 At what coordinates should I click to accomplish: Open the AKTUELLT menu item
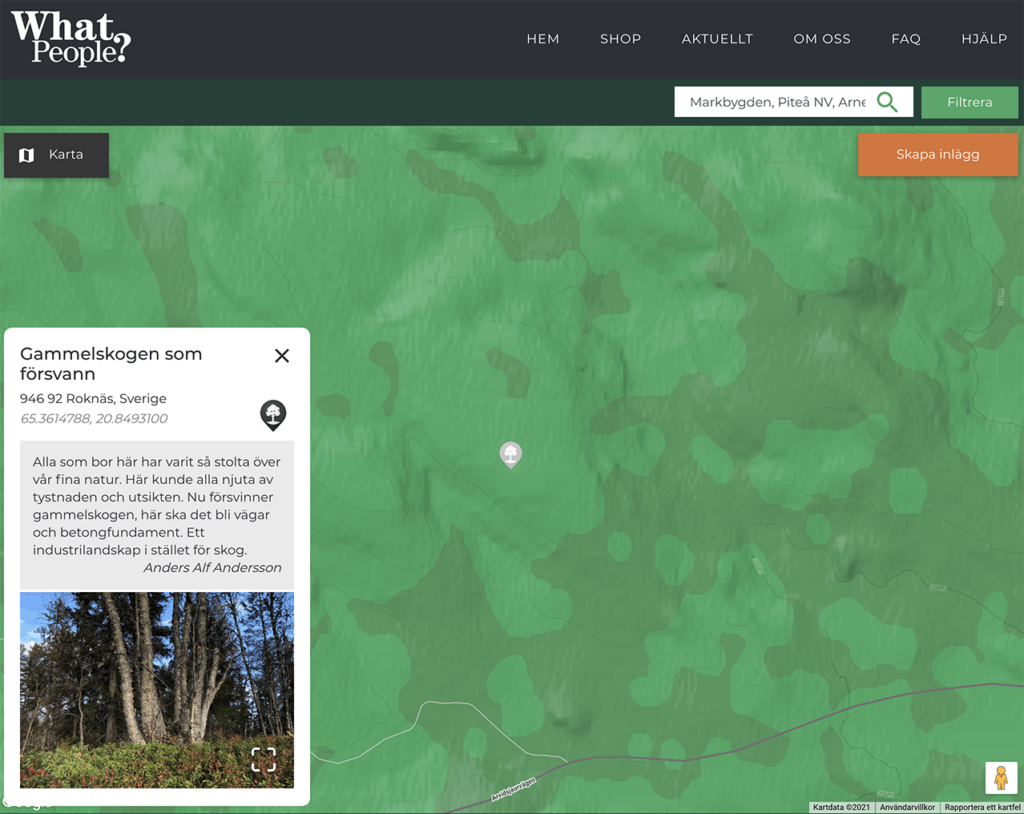717,39
